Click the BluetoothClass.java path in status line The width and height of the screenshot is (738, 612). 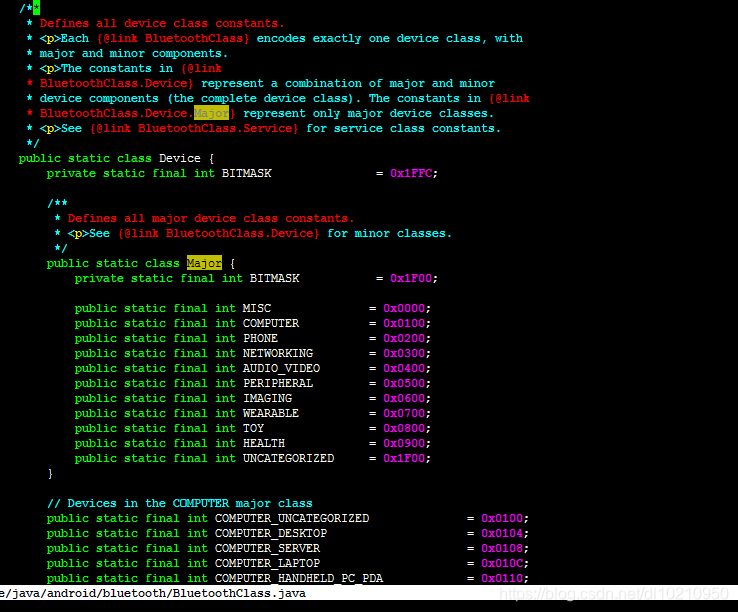point(152,593)
